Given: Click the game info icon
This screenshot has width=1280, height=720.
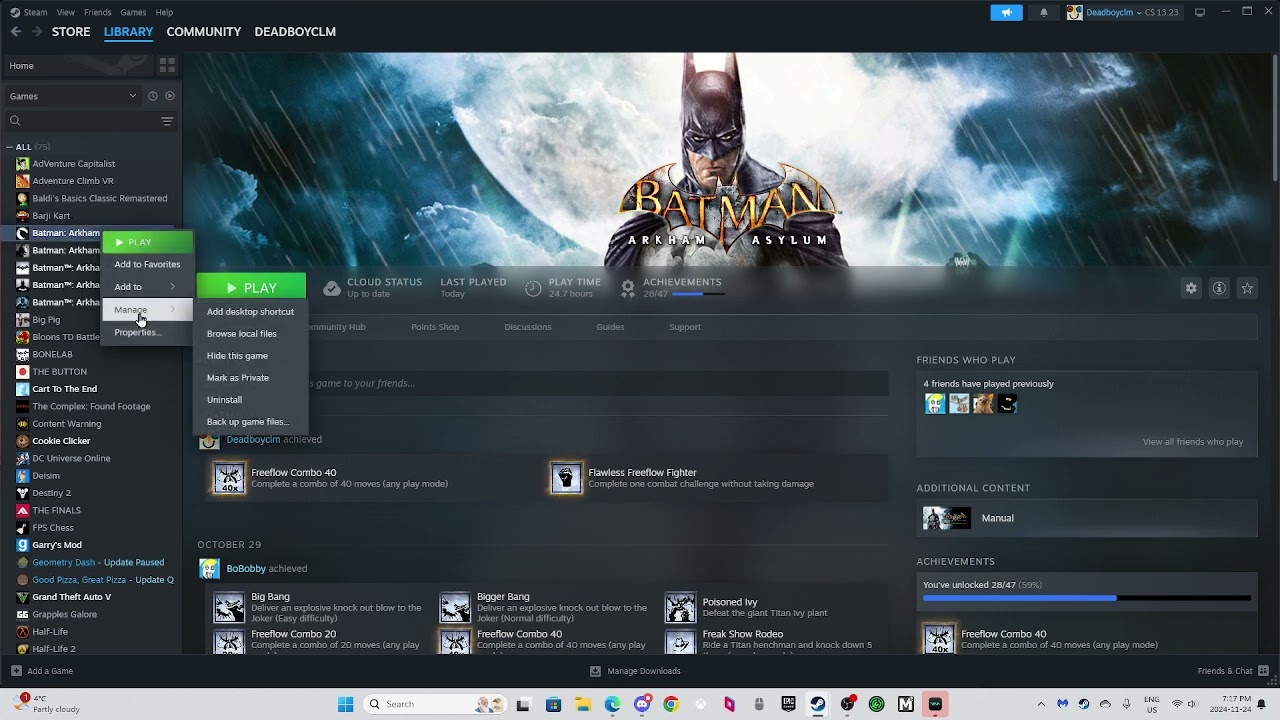Looking at the screenshot, I should [x=1219, y=288].
